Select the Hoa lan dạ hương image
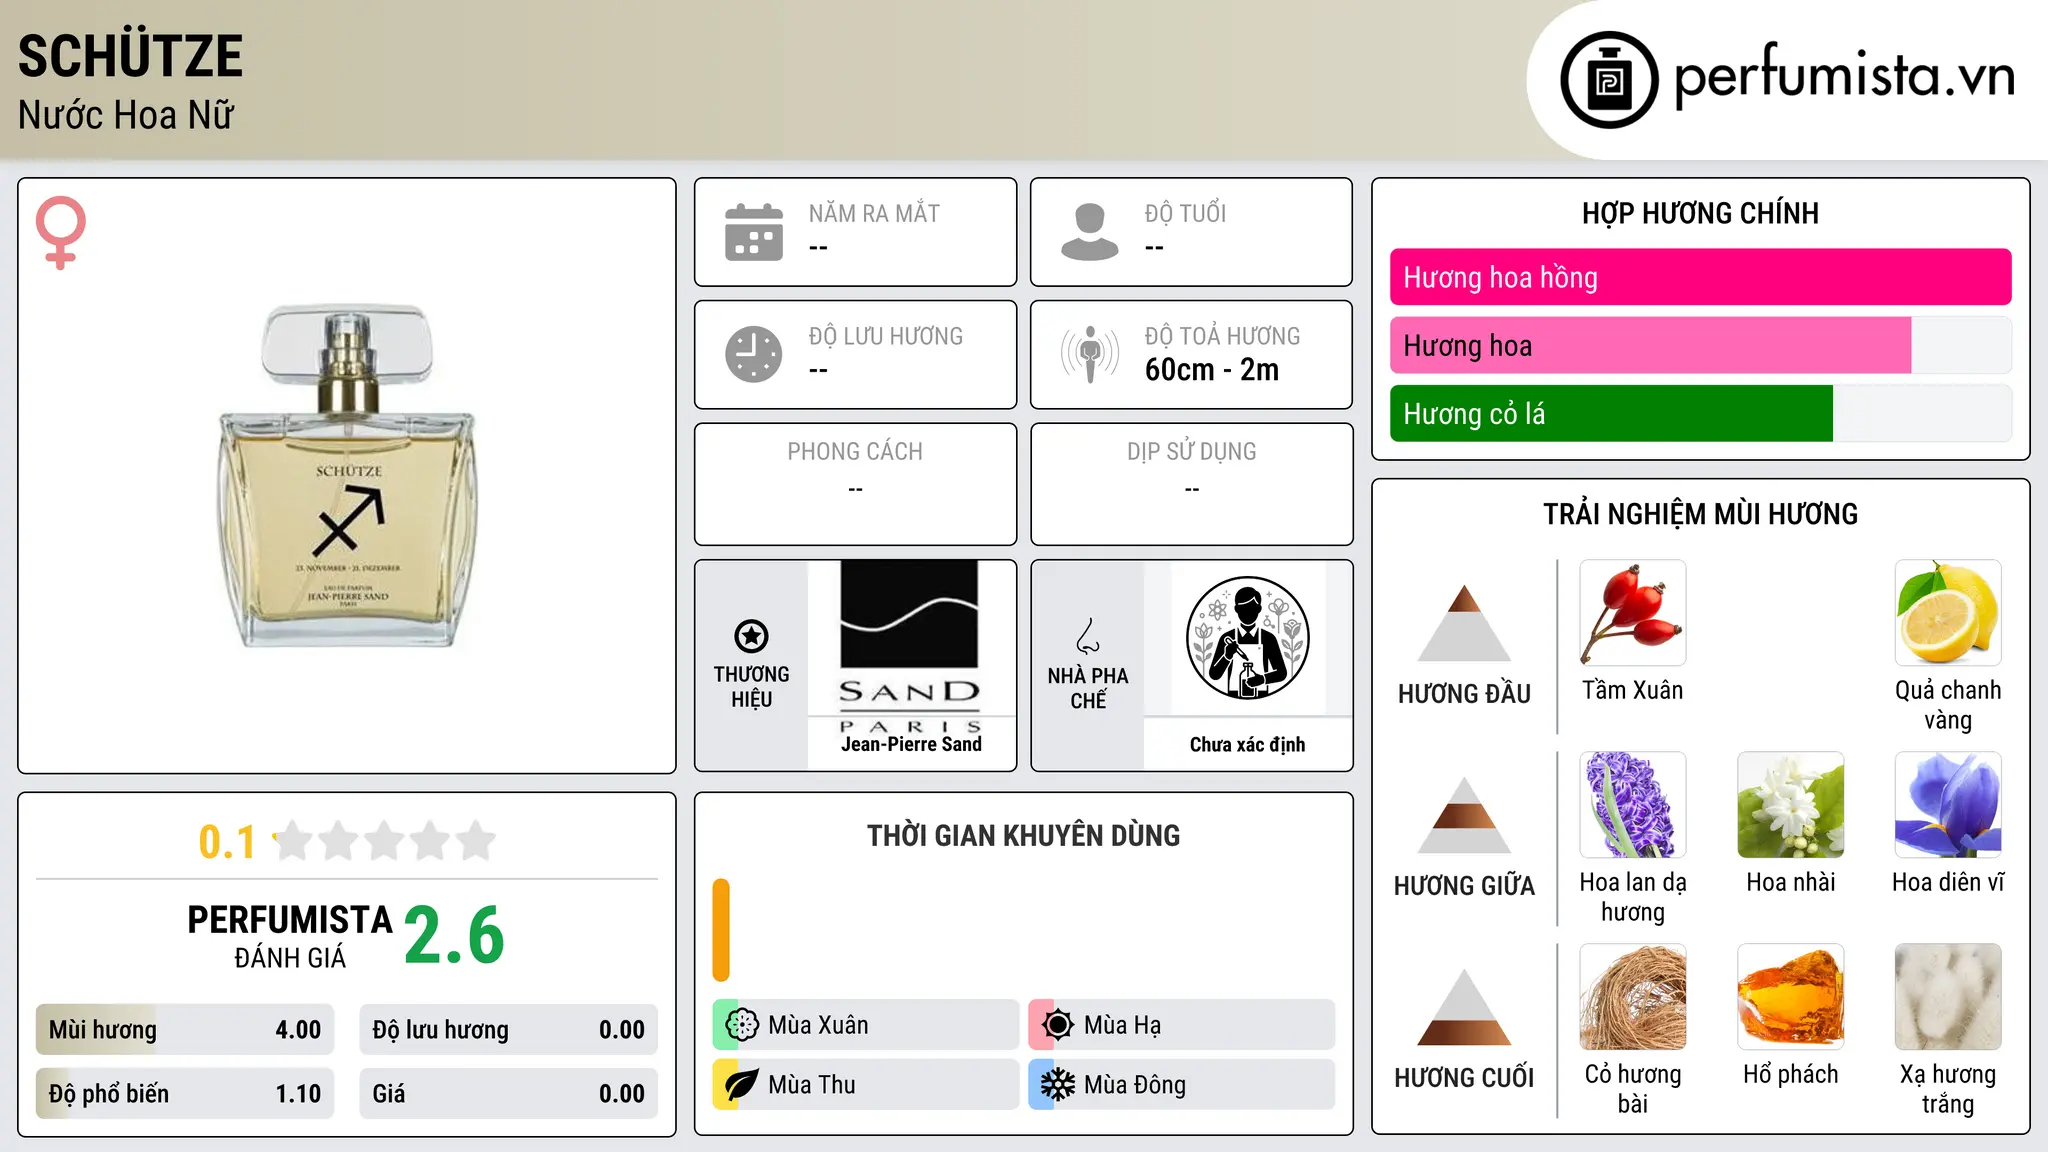This screenshot has width=2048, height=1152. (1633, 805)
